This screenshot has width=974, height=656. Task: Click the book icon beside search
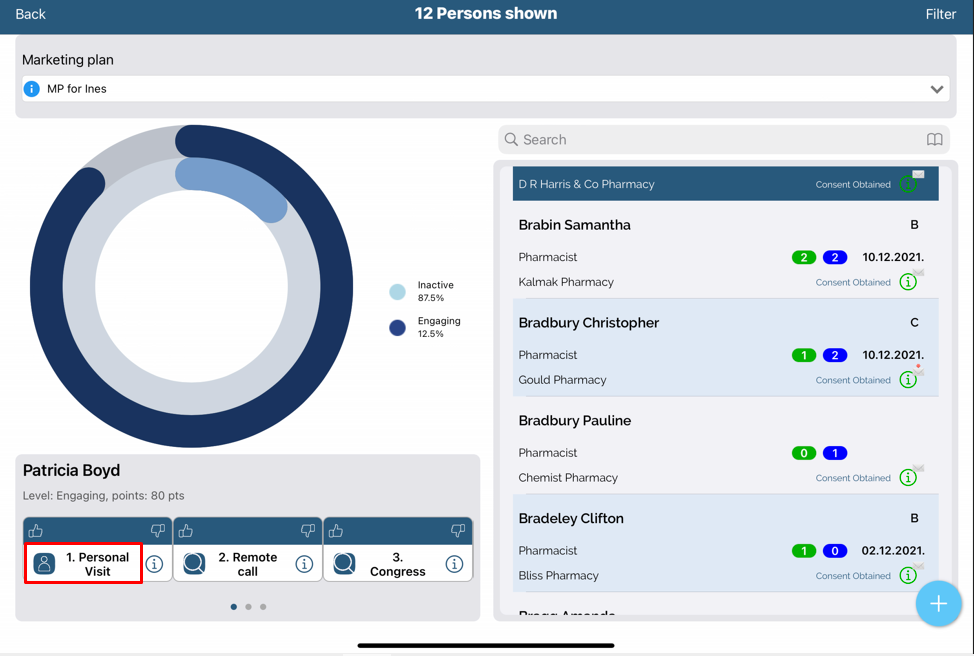coord(934,140)
